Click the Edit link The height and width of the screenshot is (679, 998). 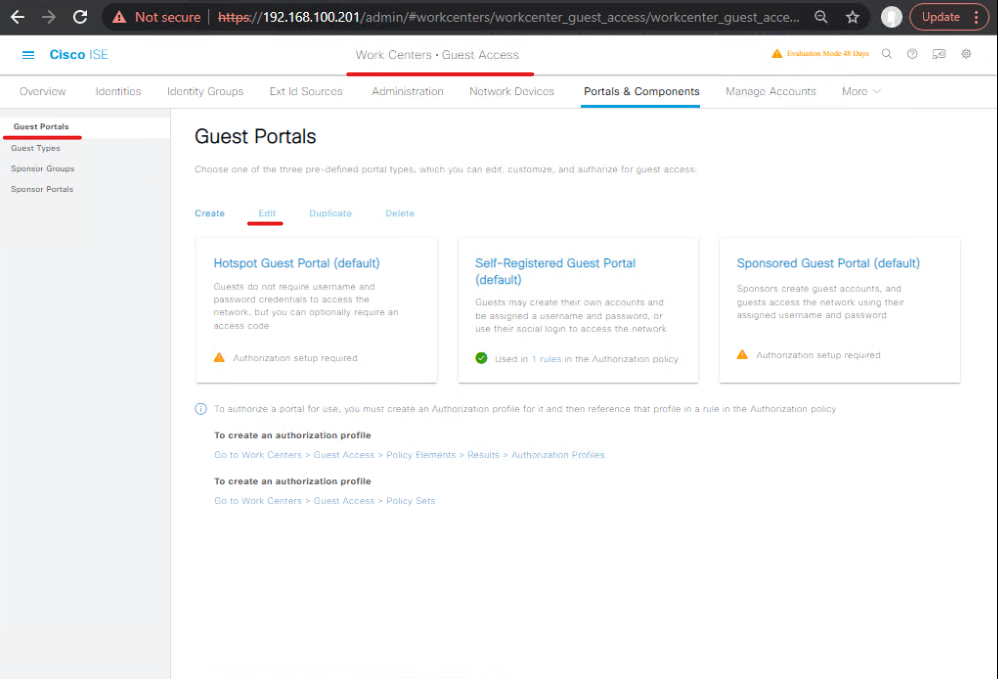pos(267,213)
